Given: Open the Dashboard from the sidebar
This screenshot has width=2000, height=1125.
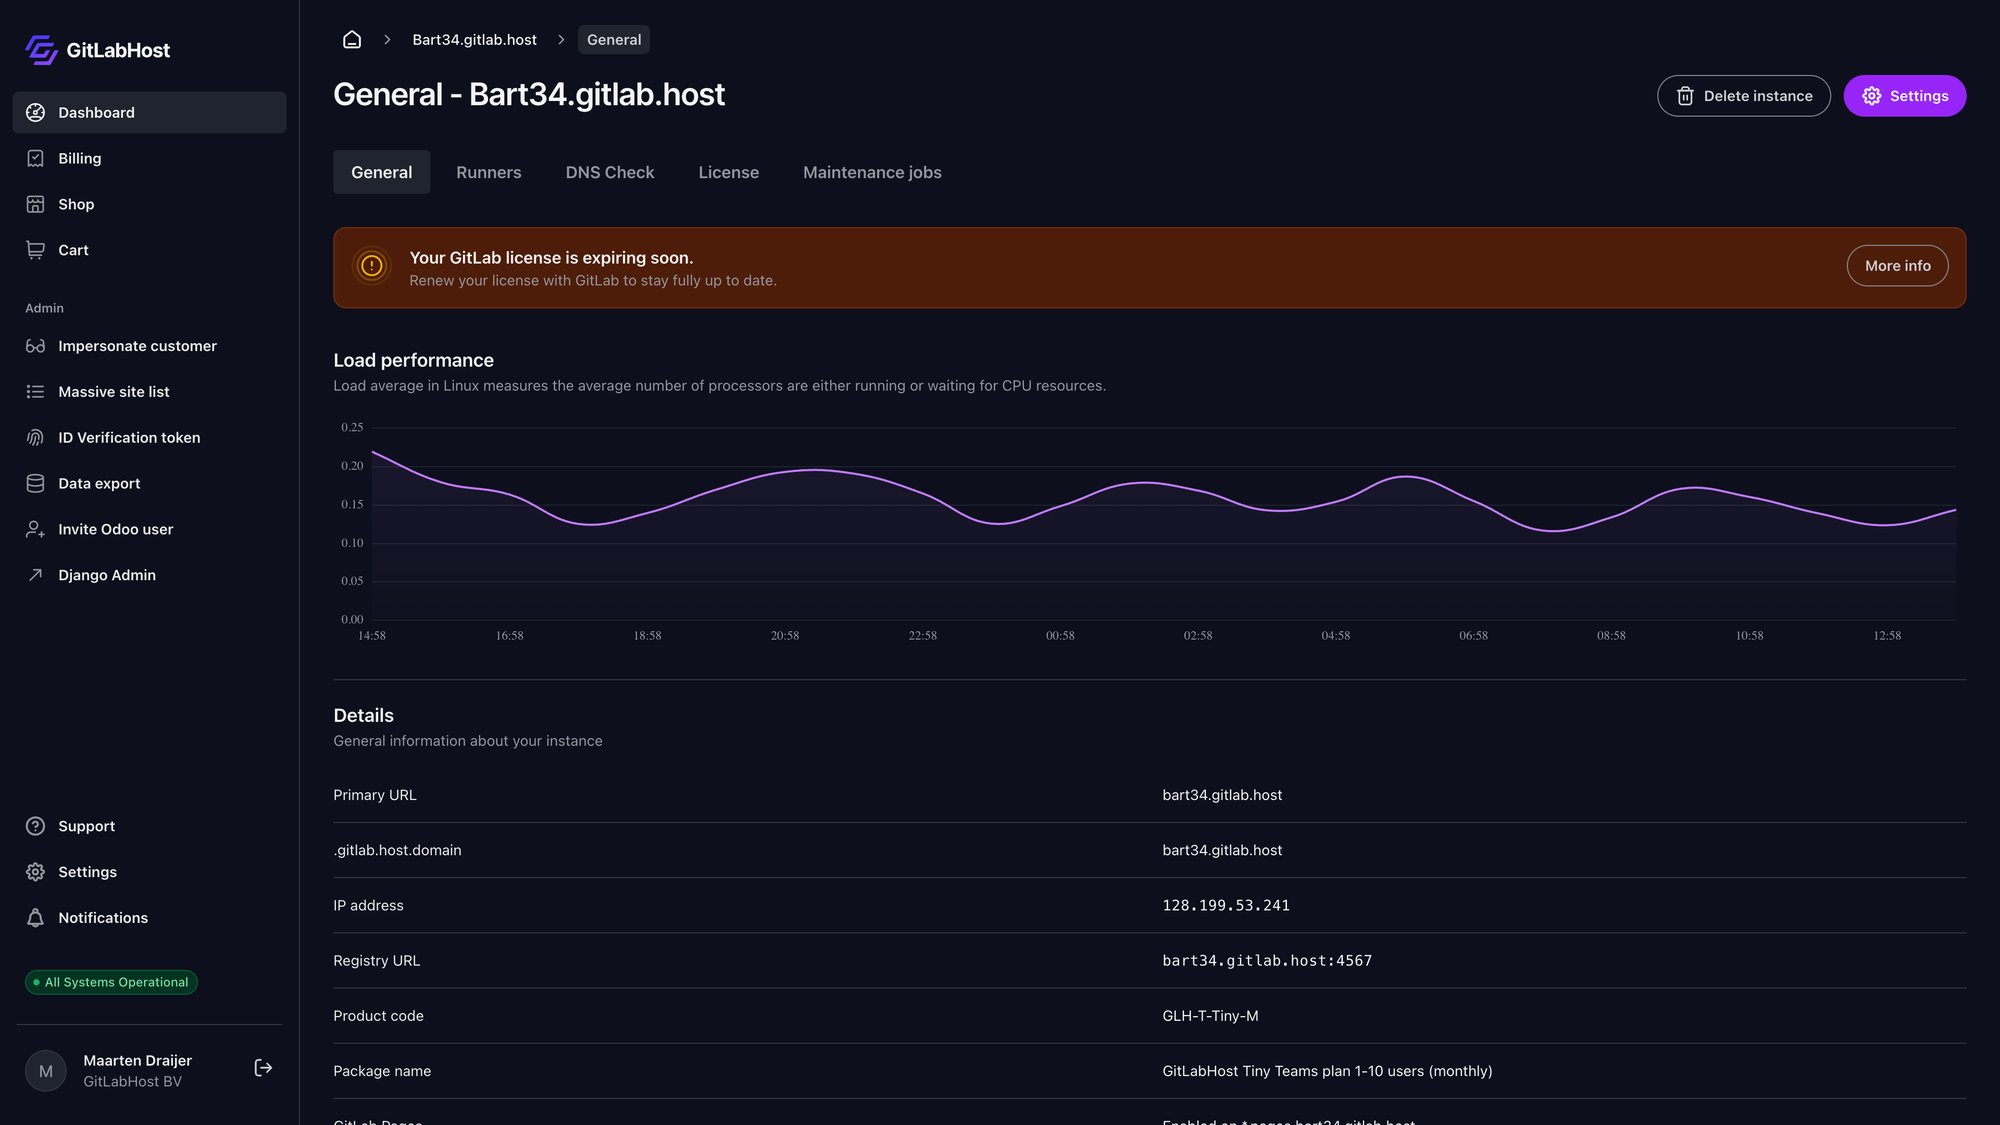Looking at the screenshot, I should coord(96,112).
